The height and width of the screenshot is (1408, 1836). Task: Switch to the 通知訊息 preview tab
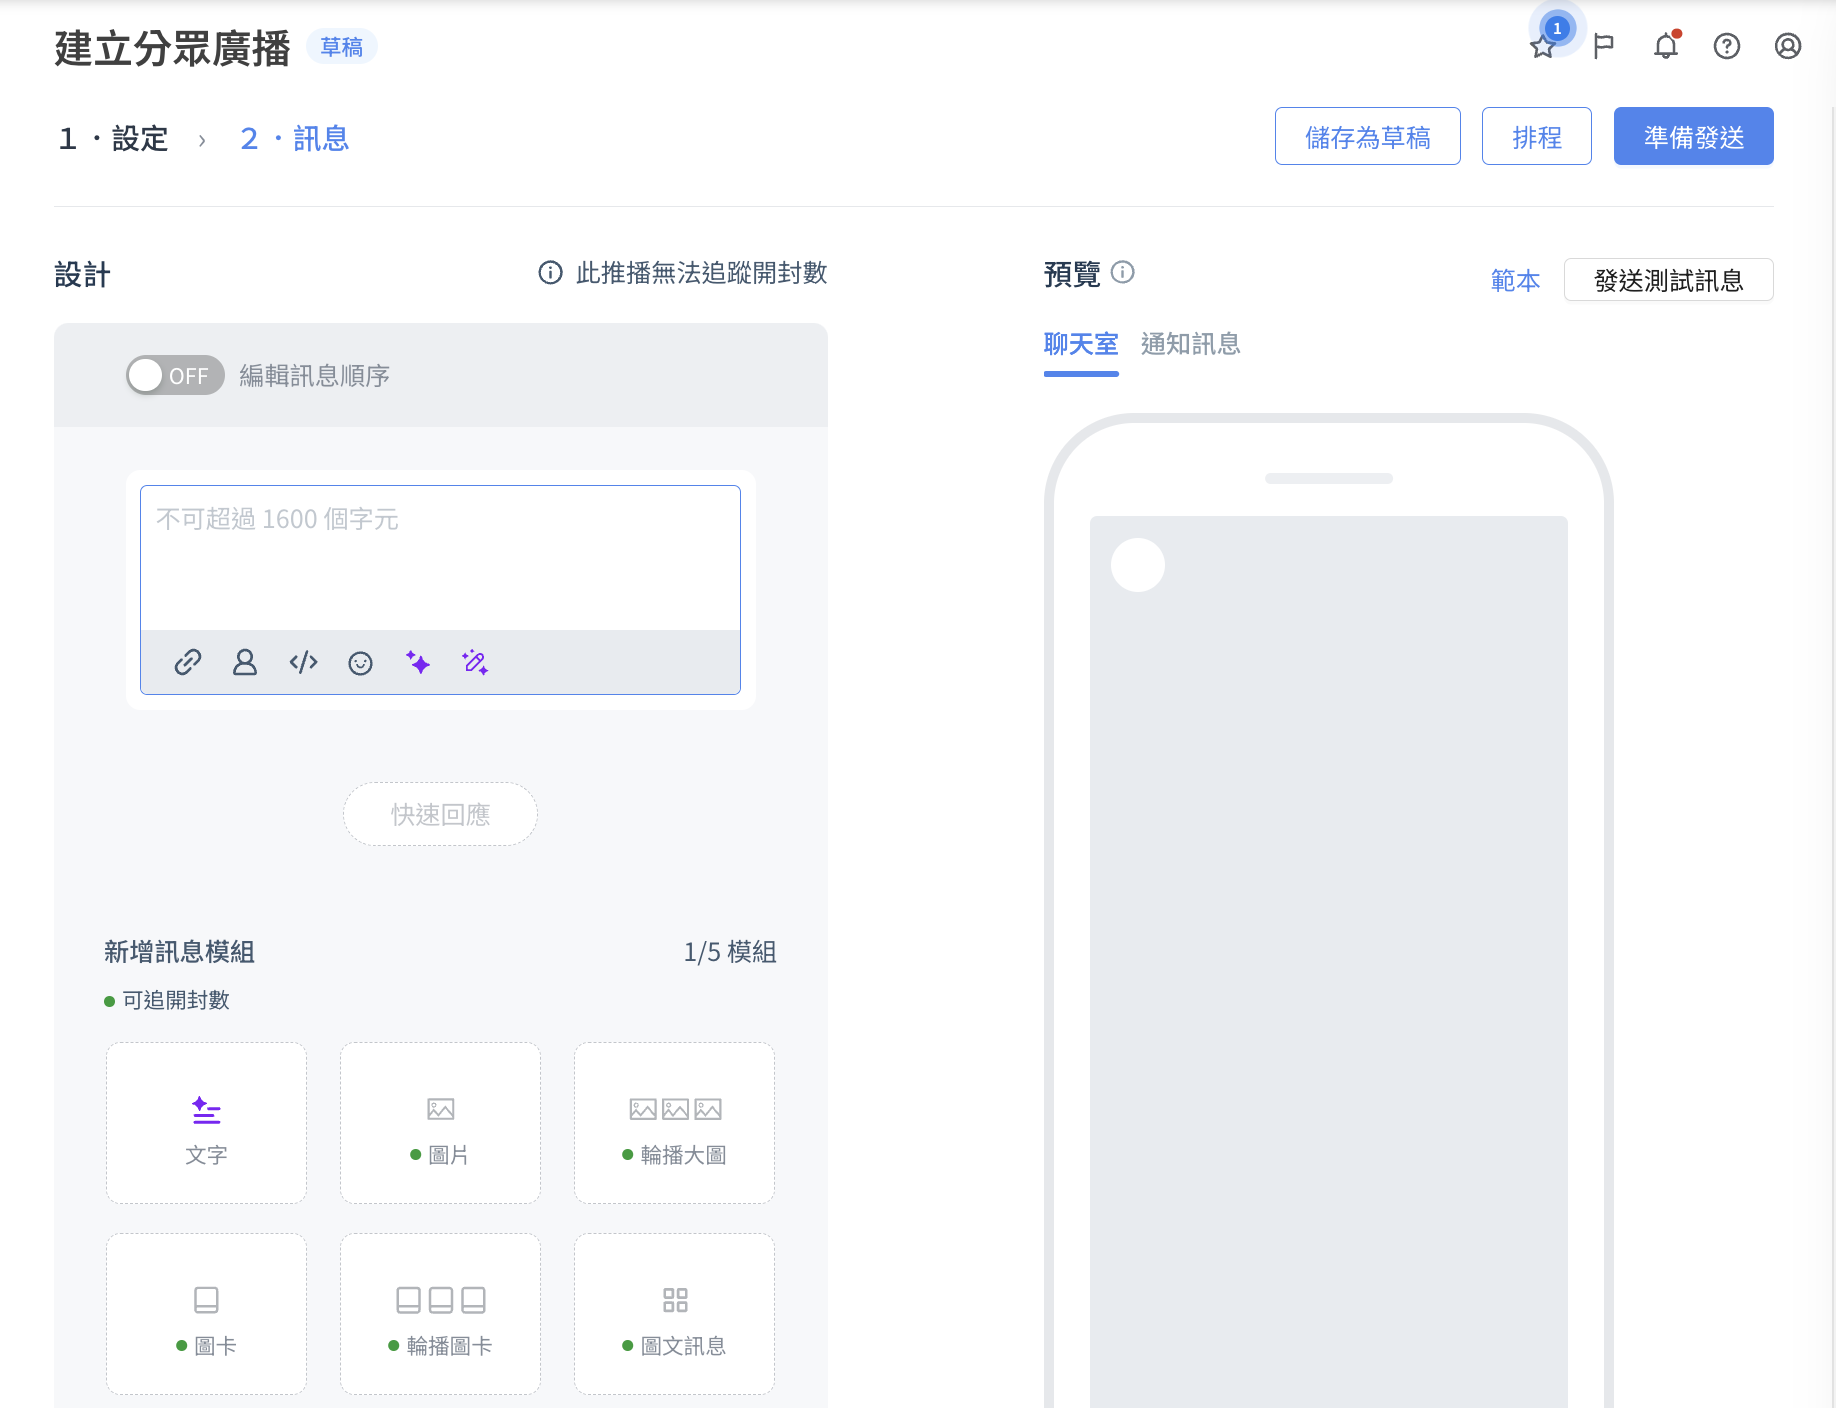click(1191, 344)
